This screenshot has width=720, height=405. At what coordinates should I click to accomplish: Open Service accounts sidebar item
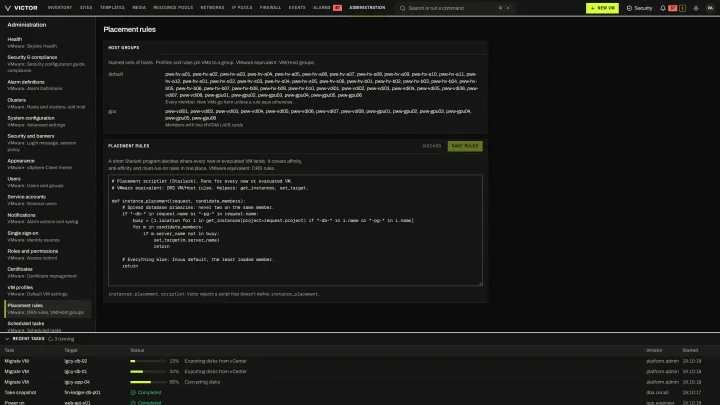click(47, 200)
